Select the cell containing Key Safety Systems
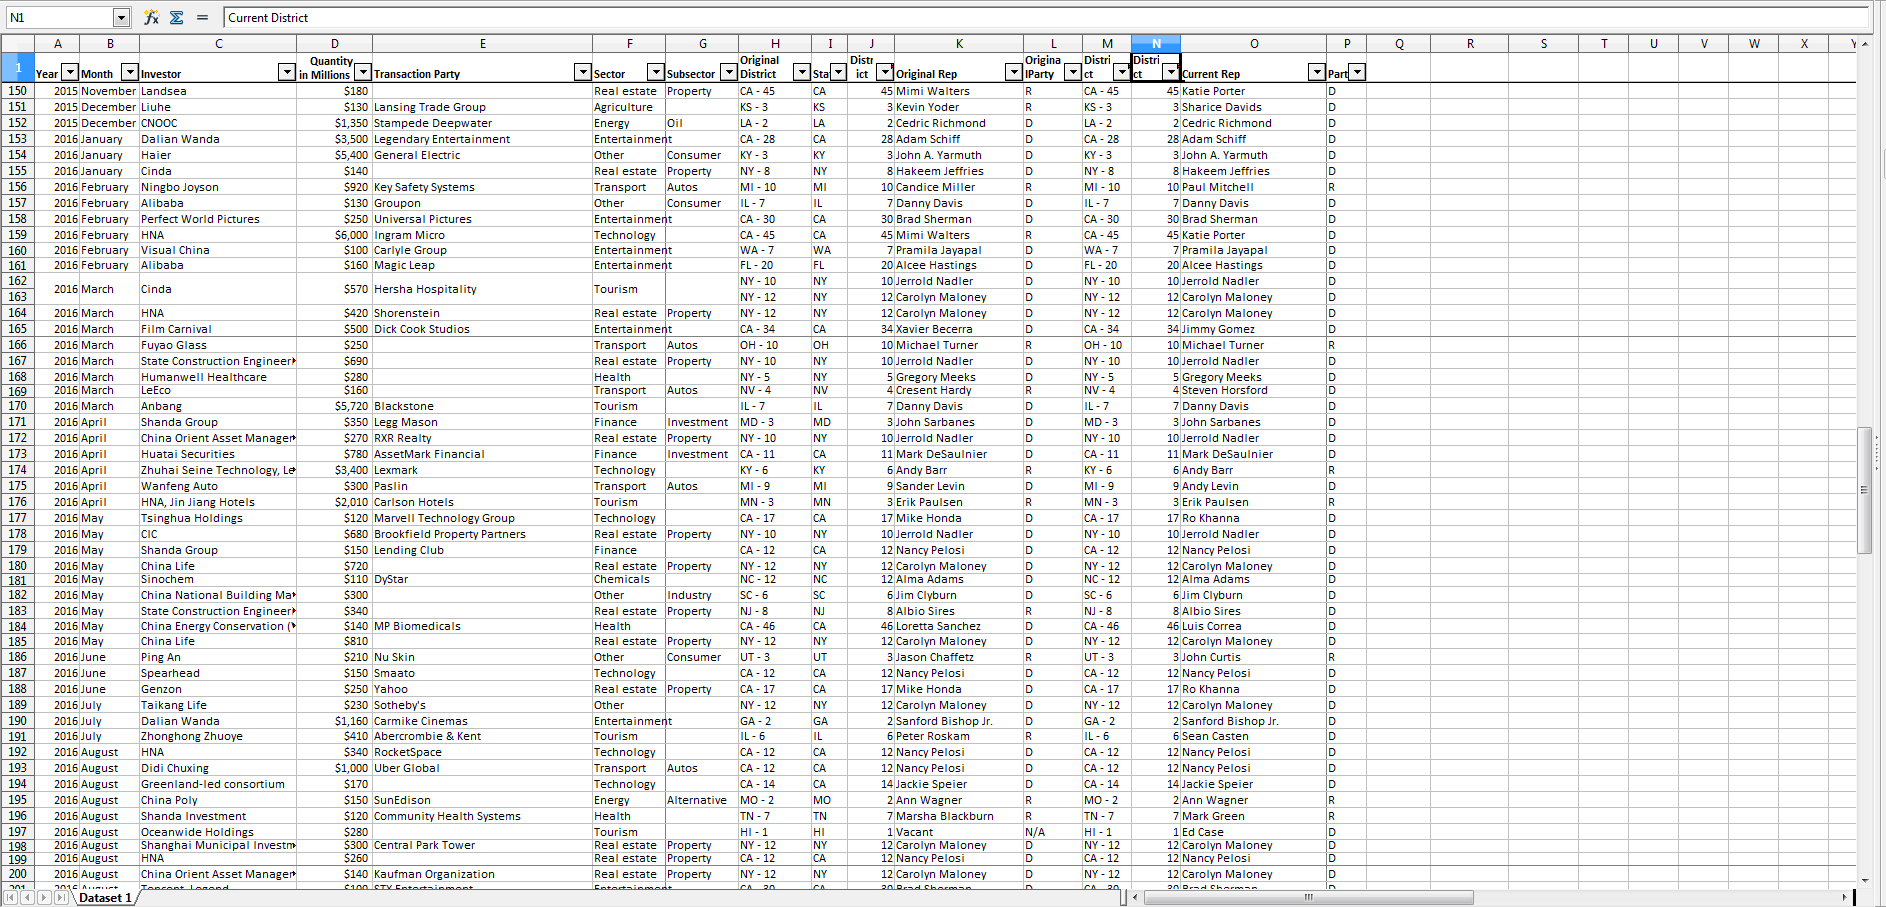1886x907 pixels. point(482,187)
